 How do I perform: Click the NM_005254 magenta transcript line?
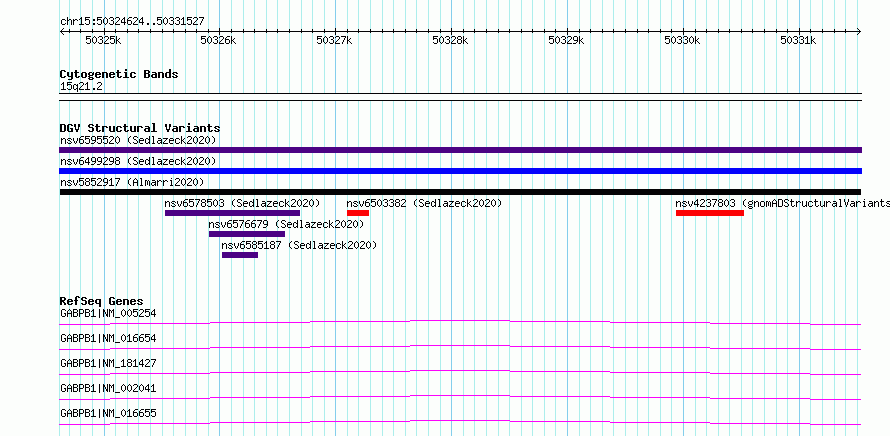pos(460,322)
